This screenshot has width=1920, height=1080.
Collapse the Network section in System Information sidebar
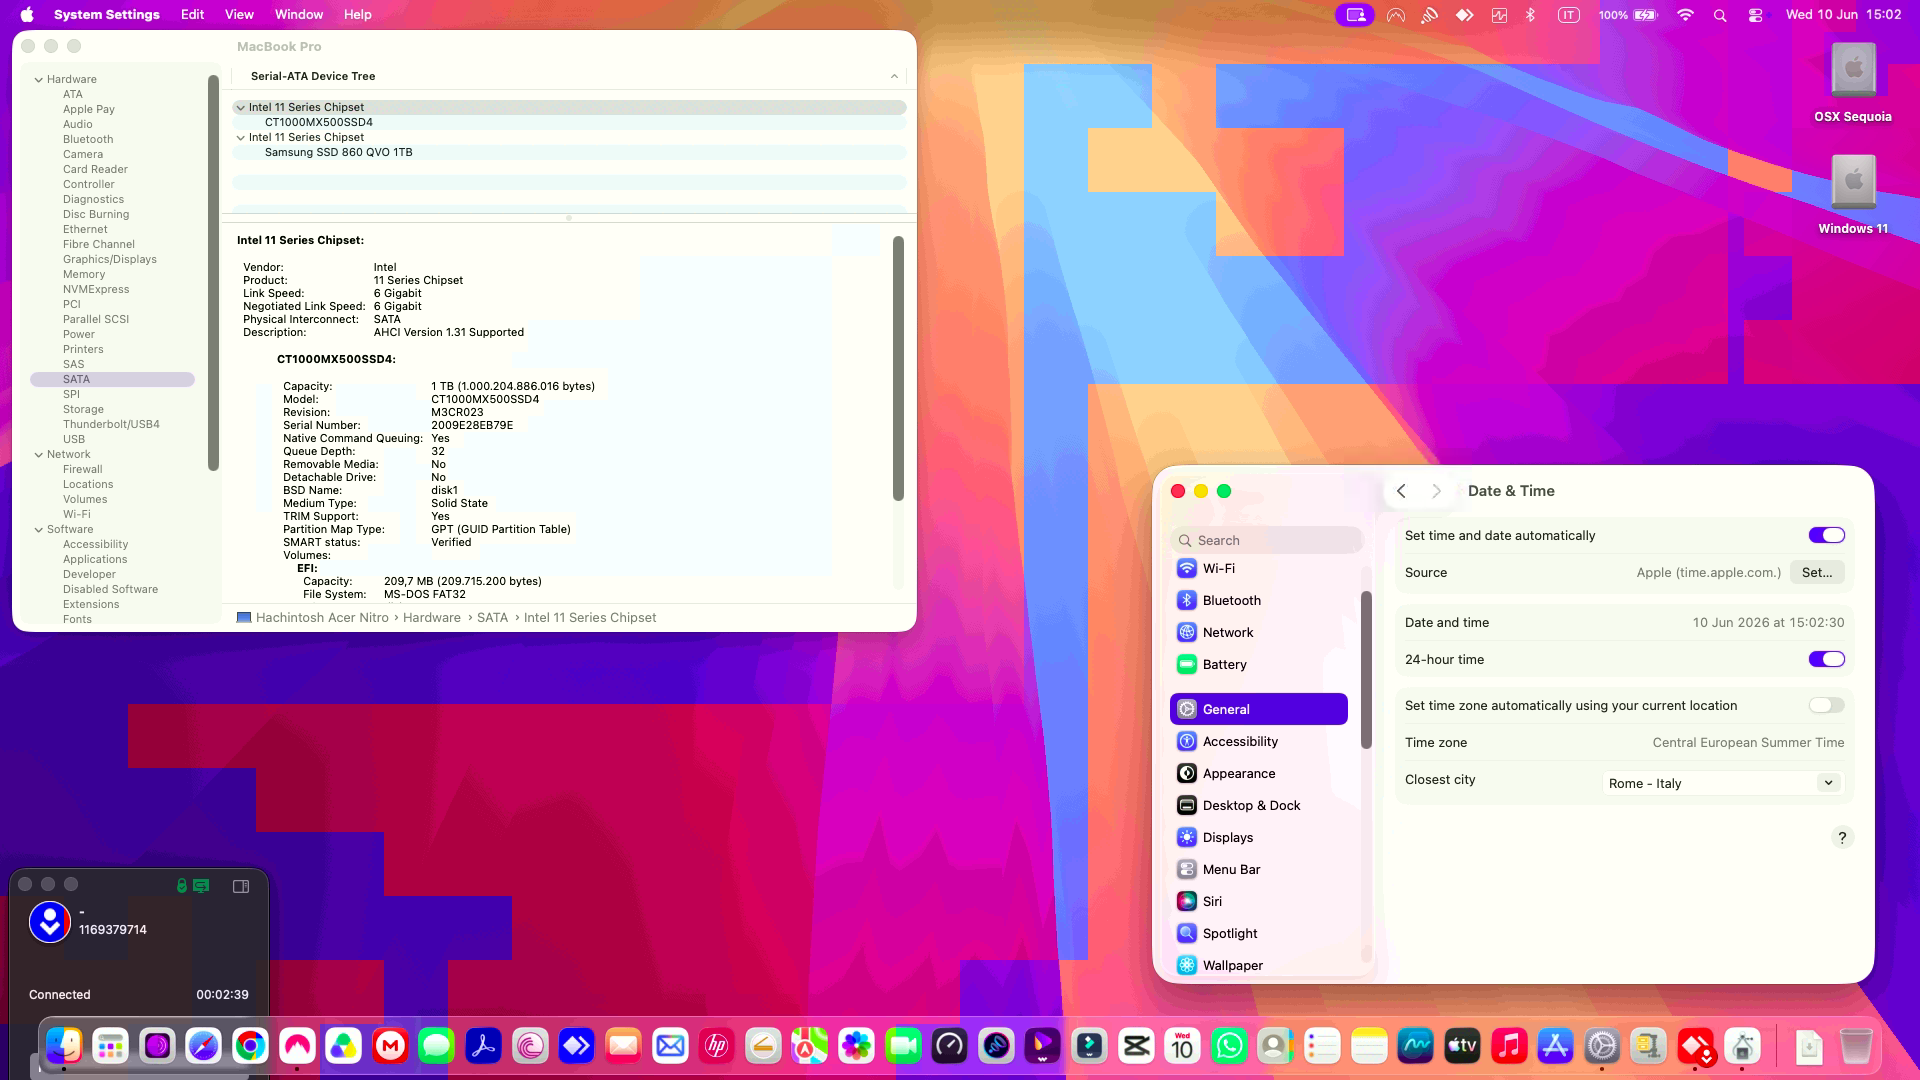tap(39, 454)
